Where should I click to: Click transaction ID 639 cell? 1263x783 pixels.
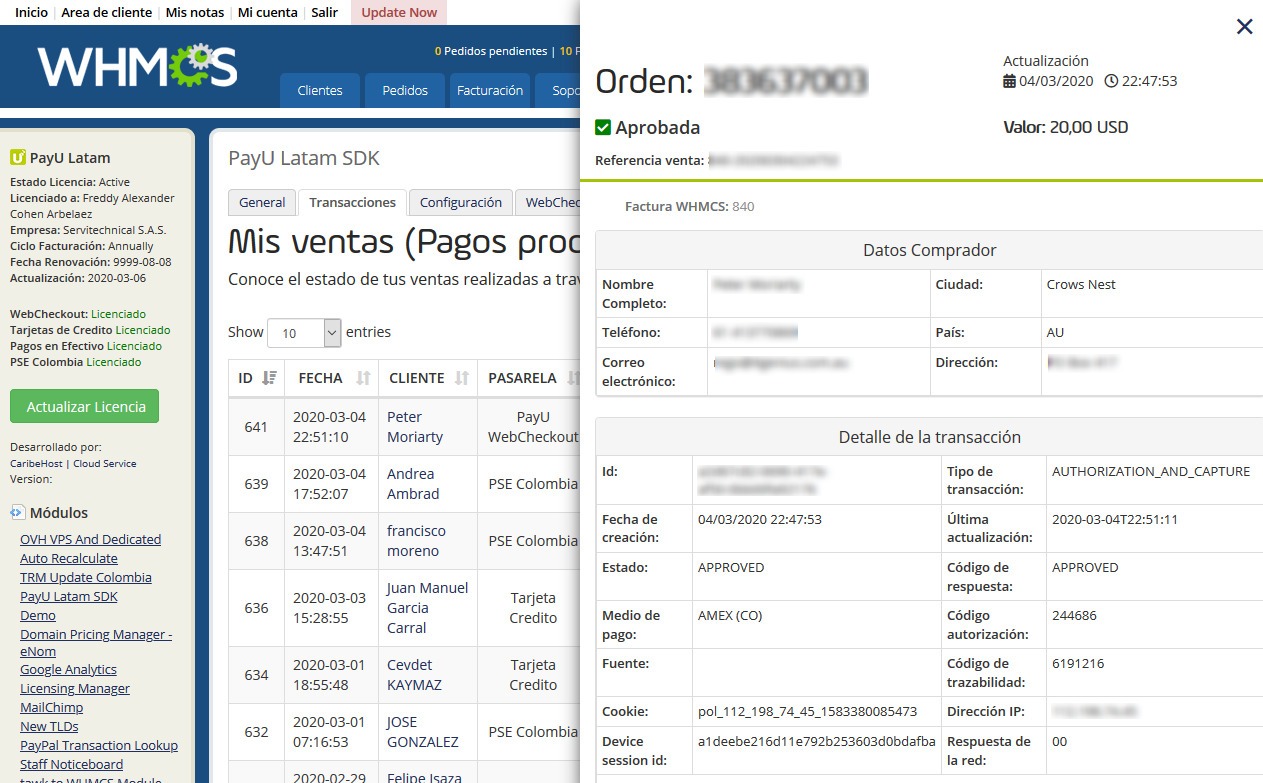point(256,484)
